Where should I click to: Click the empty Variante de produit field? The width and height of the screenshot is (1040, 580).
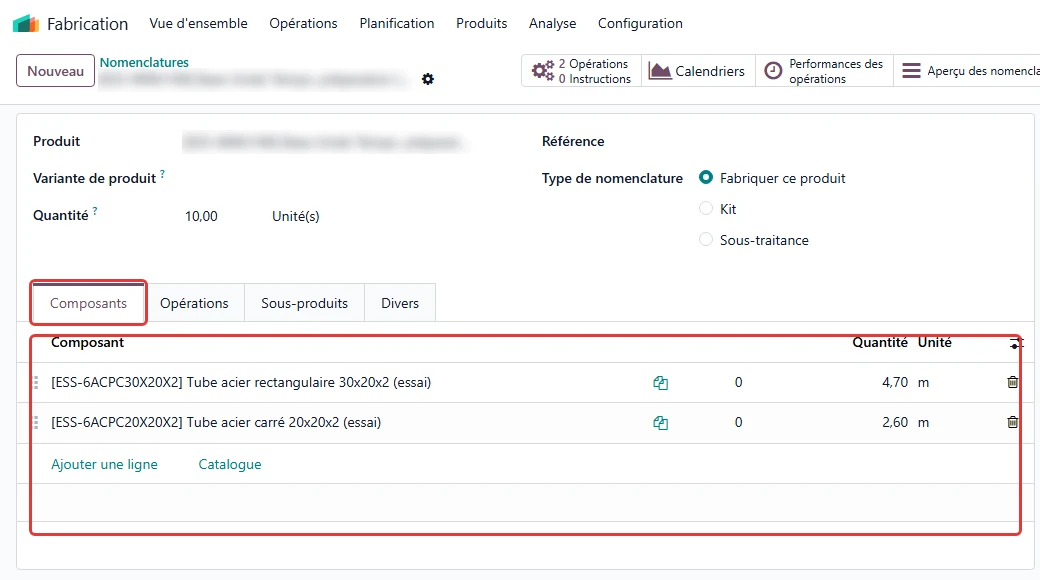click(x=324, y=179)
